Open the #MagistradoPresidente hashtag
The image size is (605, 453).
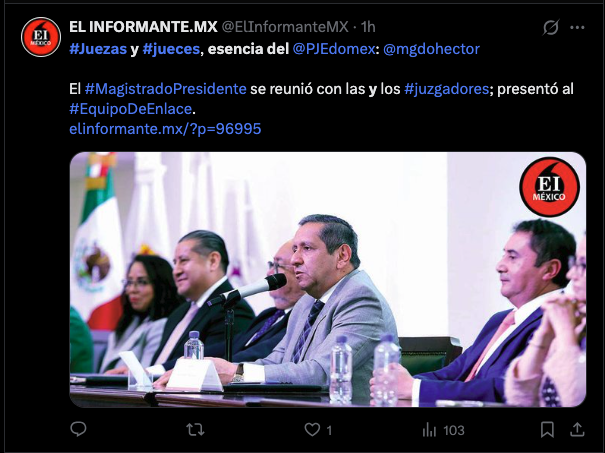[166, 89]
